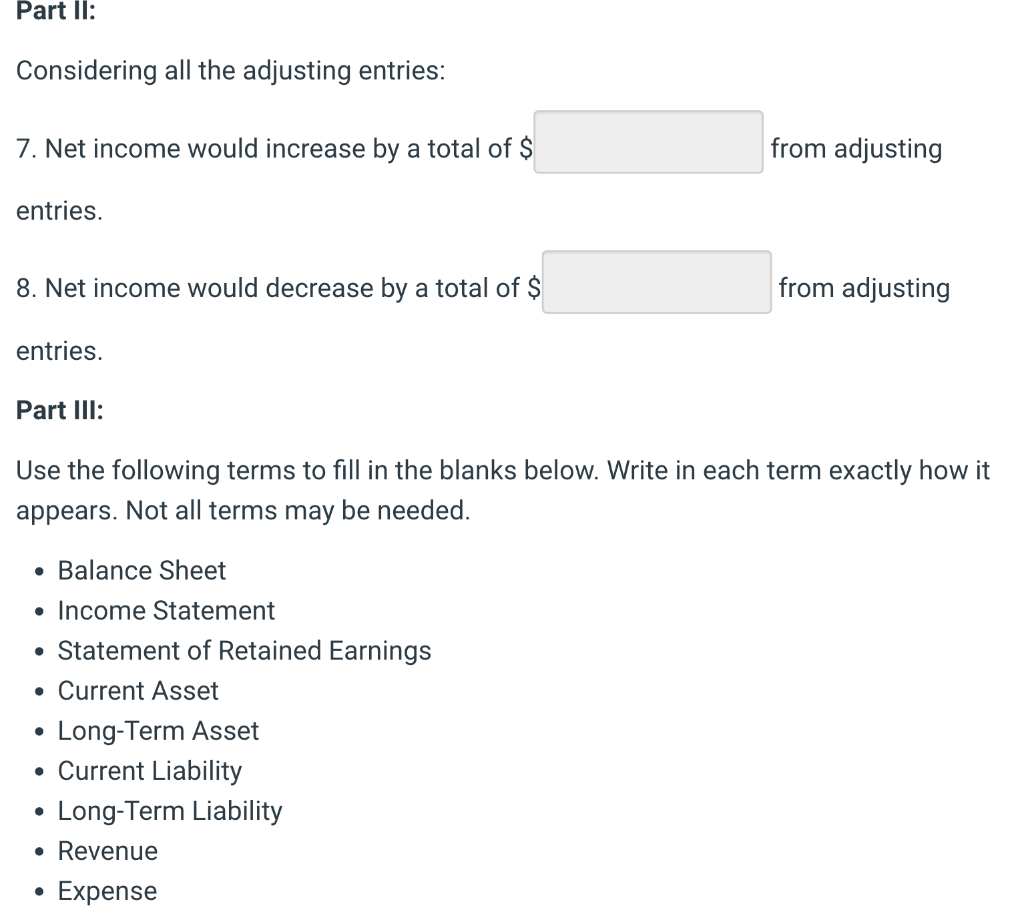This screenshot has height=924, width=1024.
Task: Click the word entries below question 8
Action: pyautogui.click(x=58, y=350)
